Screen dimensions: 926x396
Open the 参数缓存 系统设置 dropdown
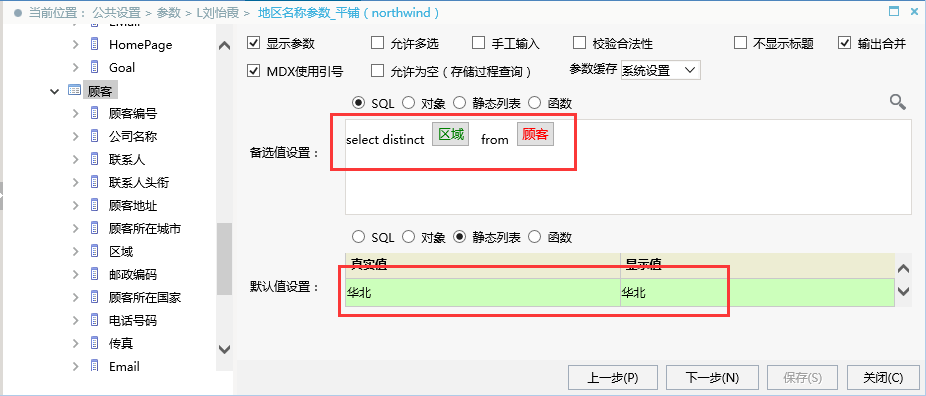(x=660, y=70)
